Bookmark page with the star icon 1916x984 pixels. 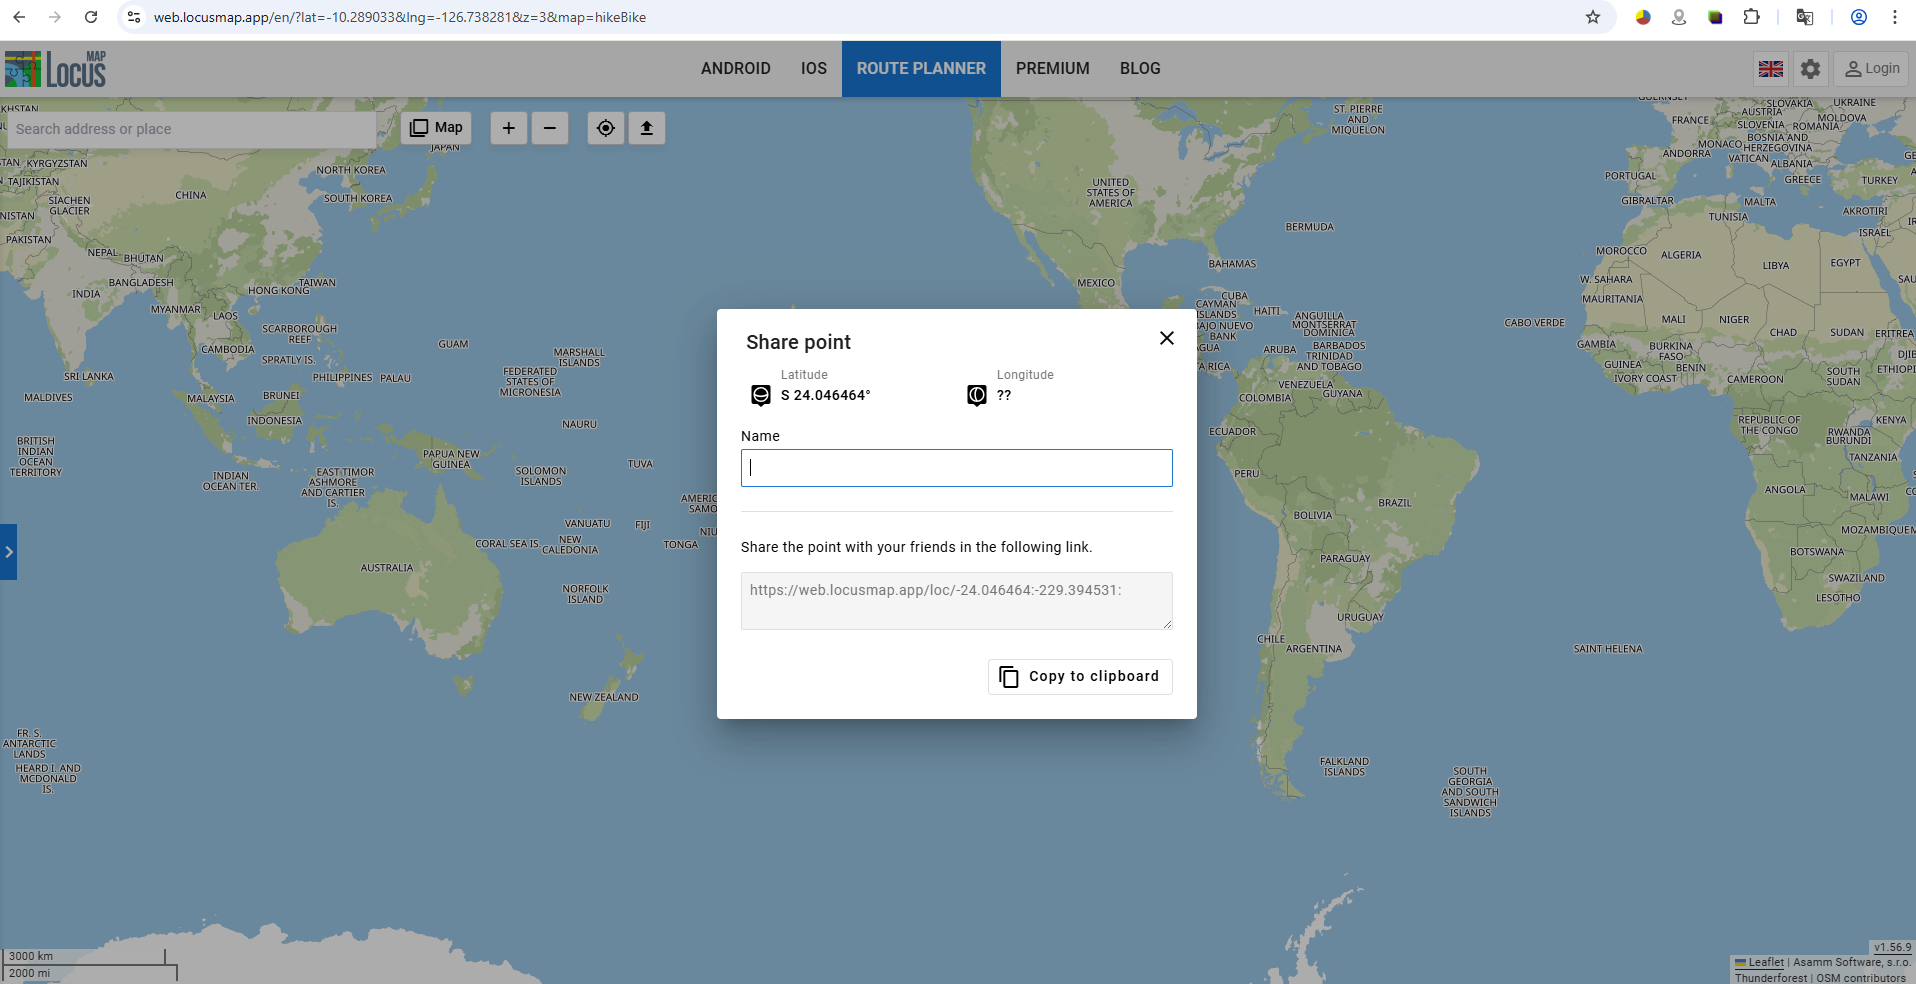click(1593, 17)
